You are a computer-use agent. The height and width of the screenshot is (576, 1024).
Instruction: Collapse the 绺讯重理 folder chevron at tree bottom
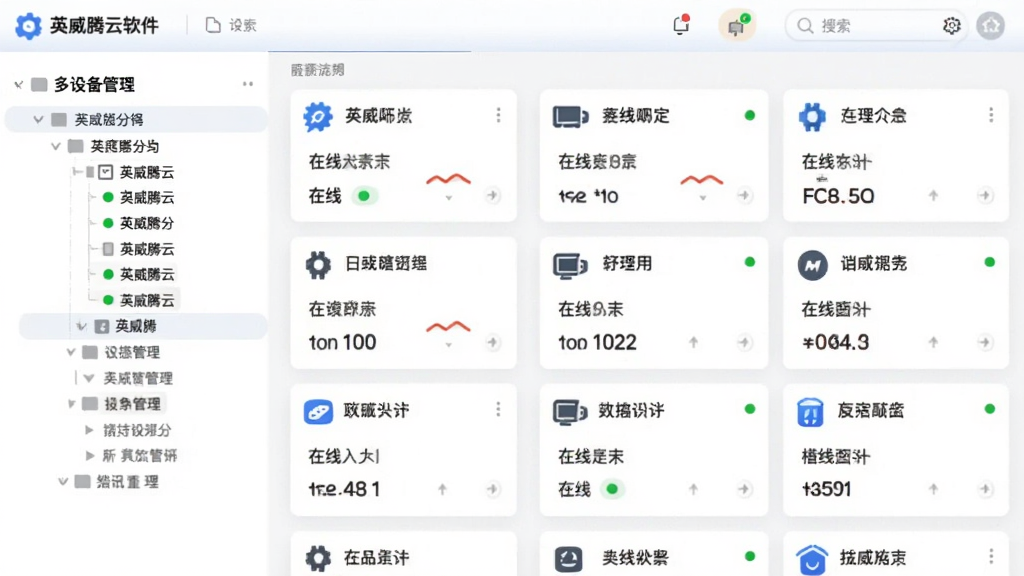[x=63, y=482]
